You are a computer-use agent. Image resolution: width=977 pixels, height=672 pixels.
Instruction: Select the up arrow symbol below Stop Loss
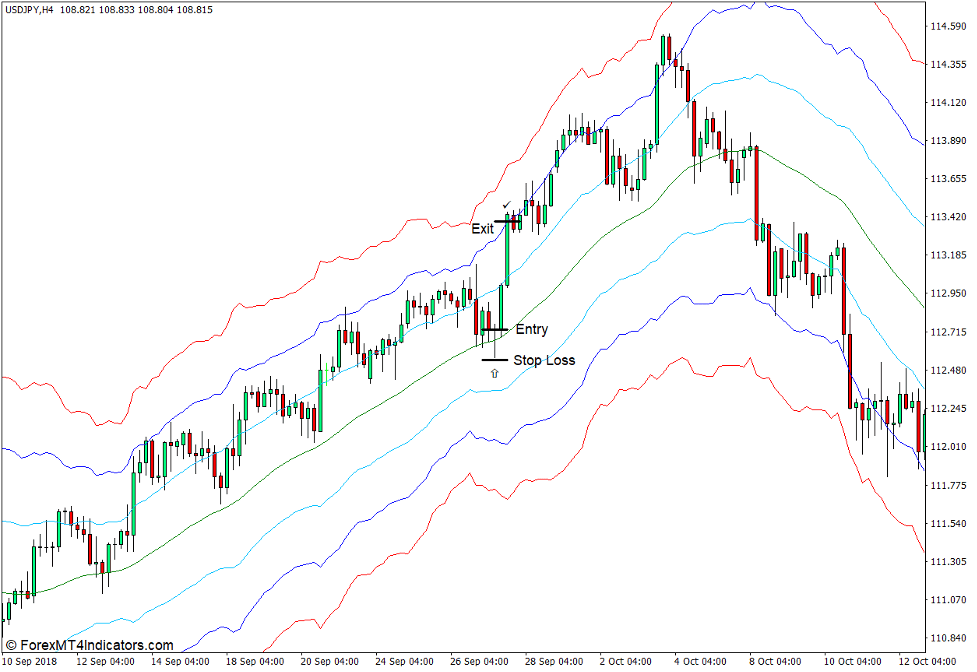pos(494,373)
